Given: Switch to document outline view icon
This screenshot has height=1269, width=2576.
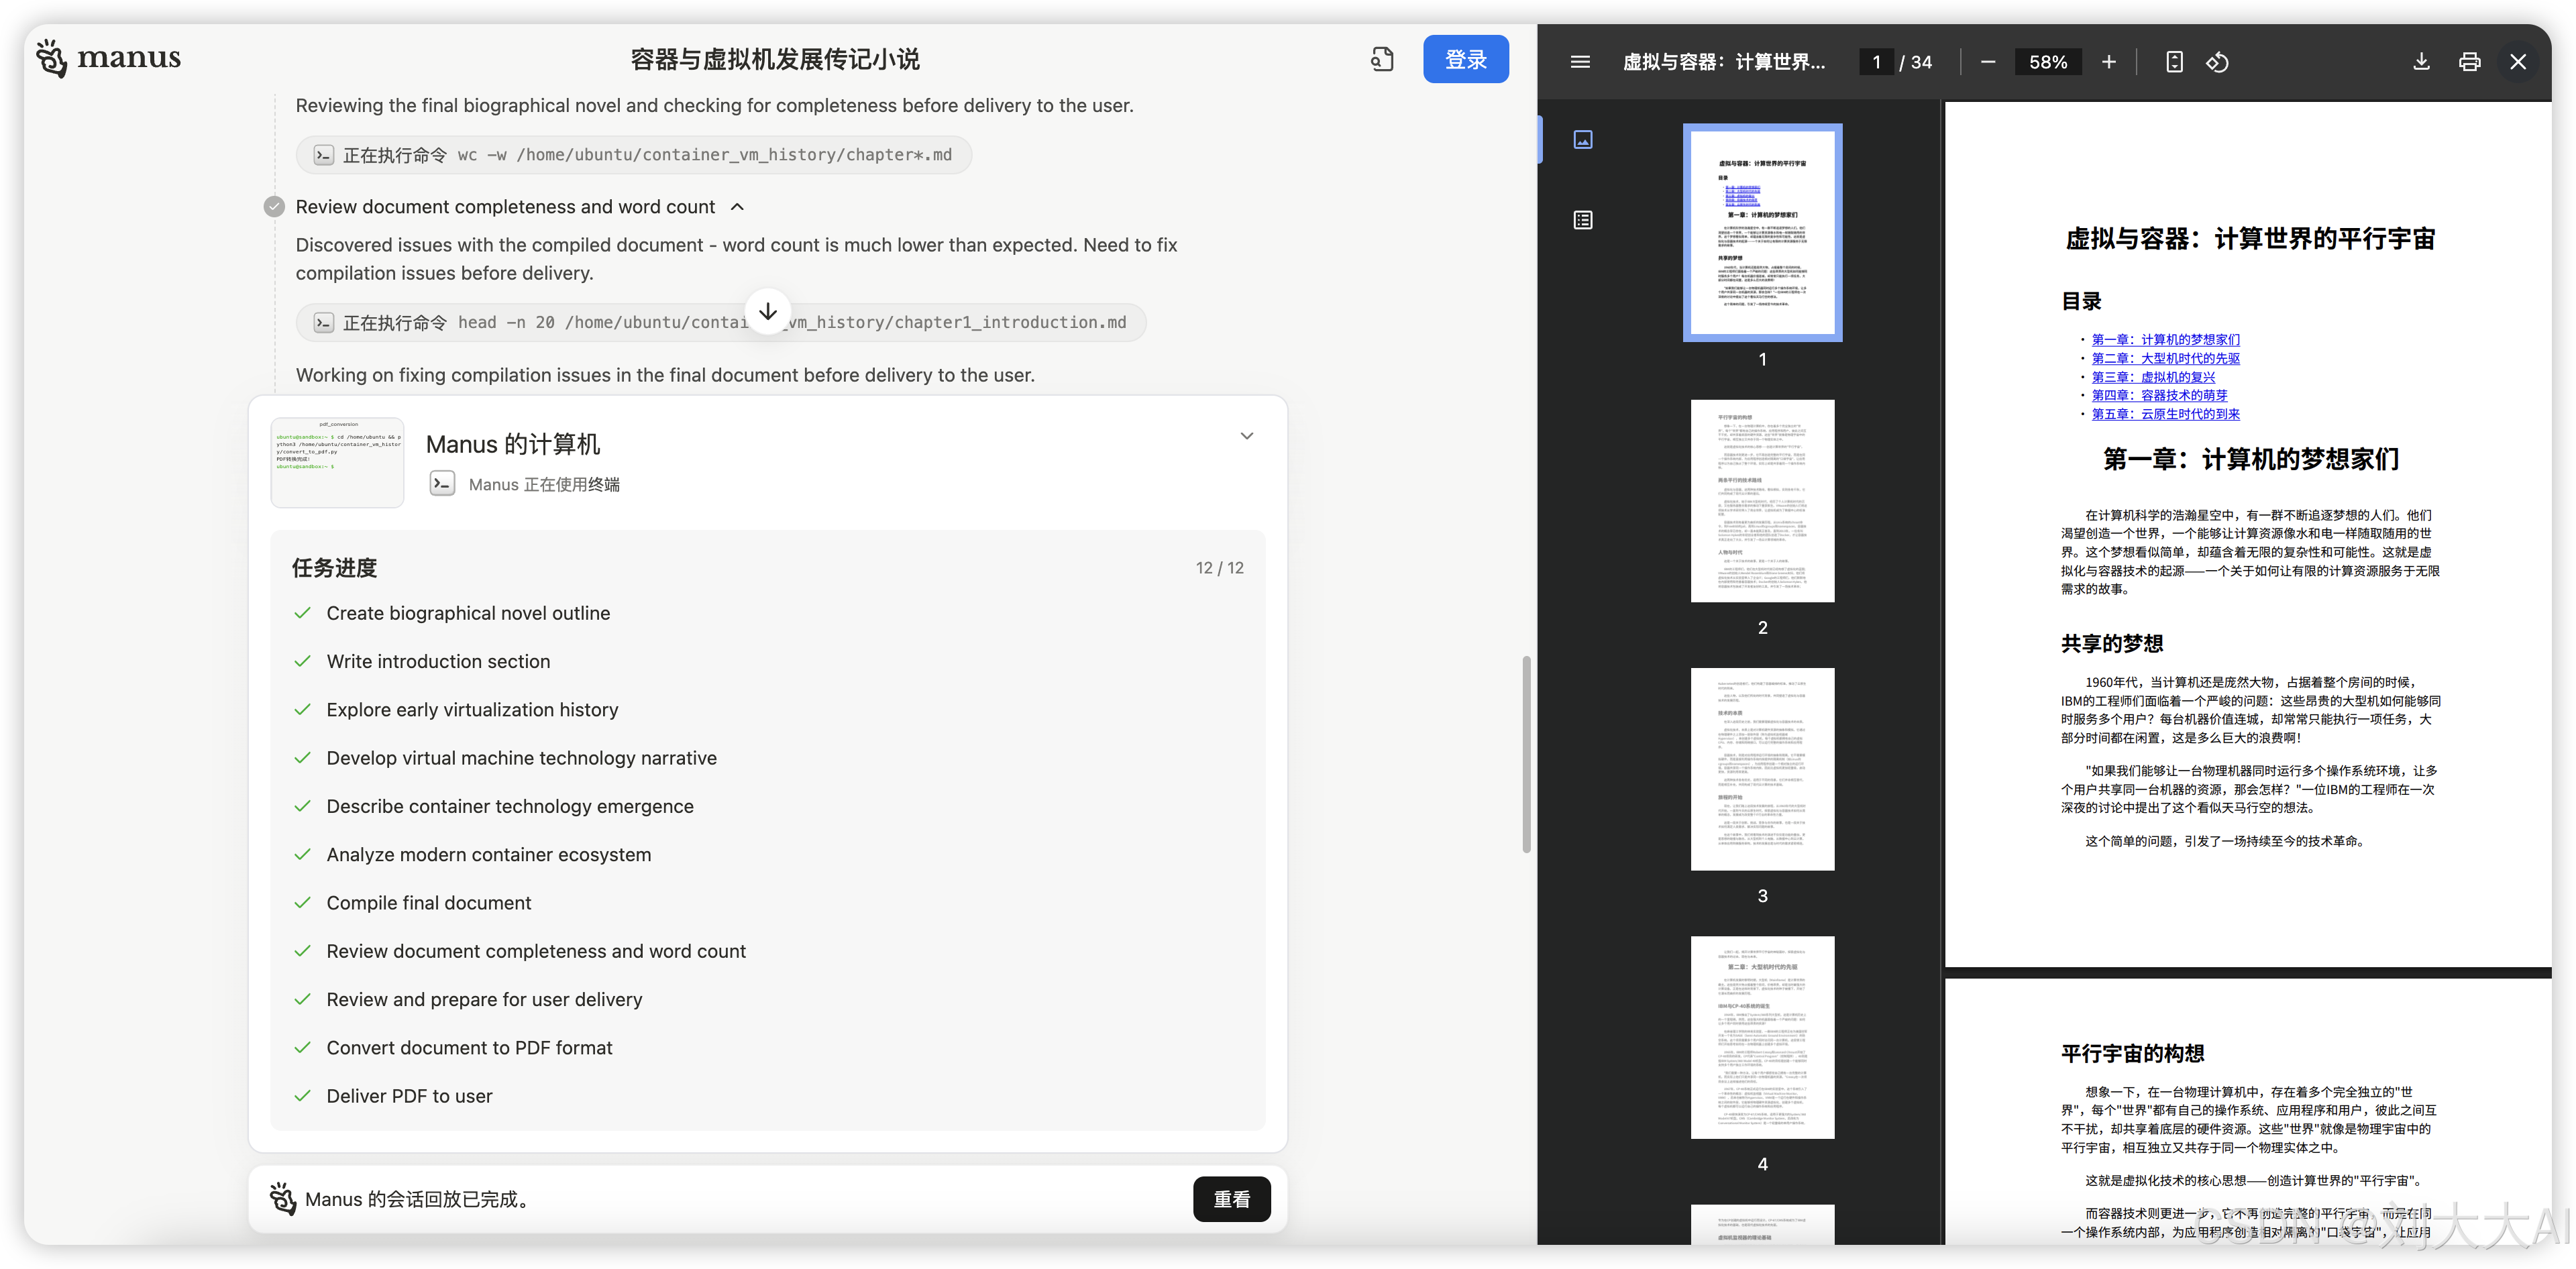Looking at the screenshot, I should (x=1583, y=220).
